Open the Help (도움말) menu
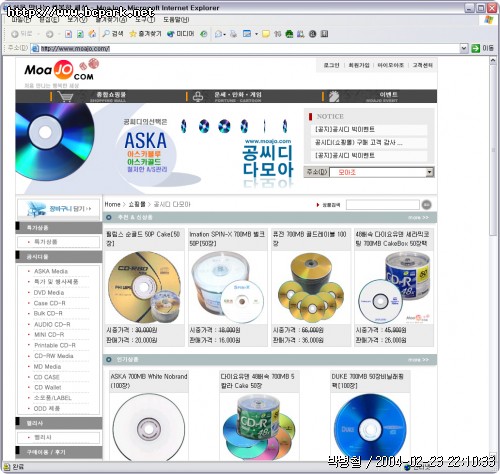 click(176, 20)
